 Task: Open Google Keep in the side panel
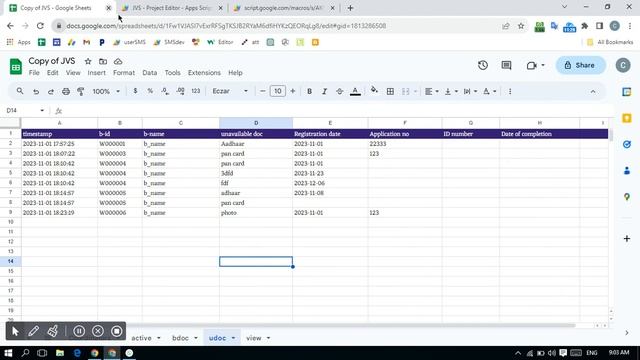(627, 118)
